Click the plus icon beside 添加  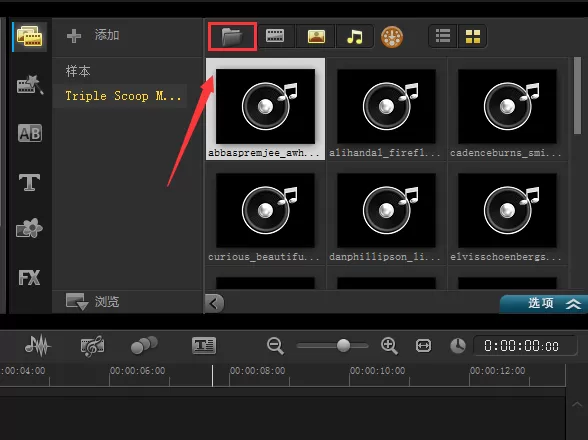(74, 36)
